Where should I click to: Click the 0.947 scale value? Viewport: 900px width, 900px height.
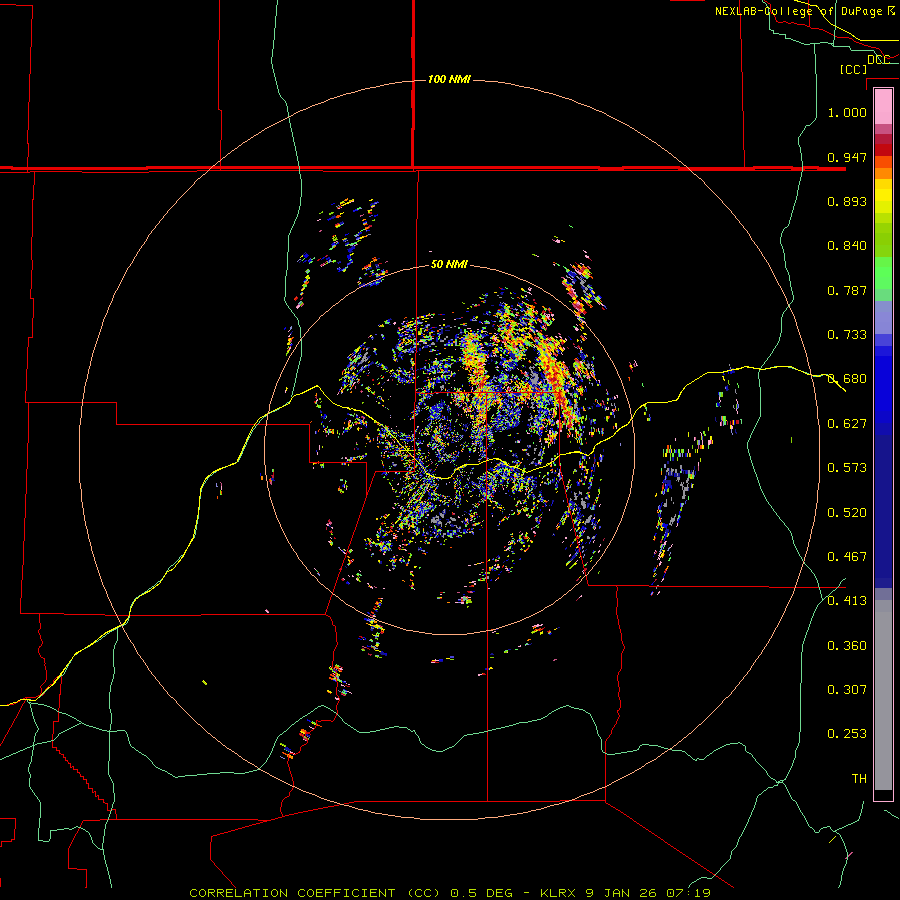[x=847, y=157]
